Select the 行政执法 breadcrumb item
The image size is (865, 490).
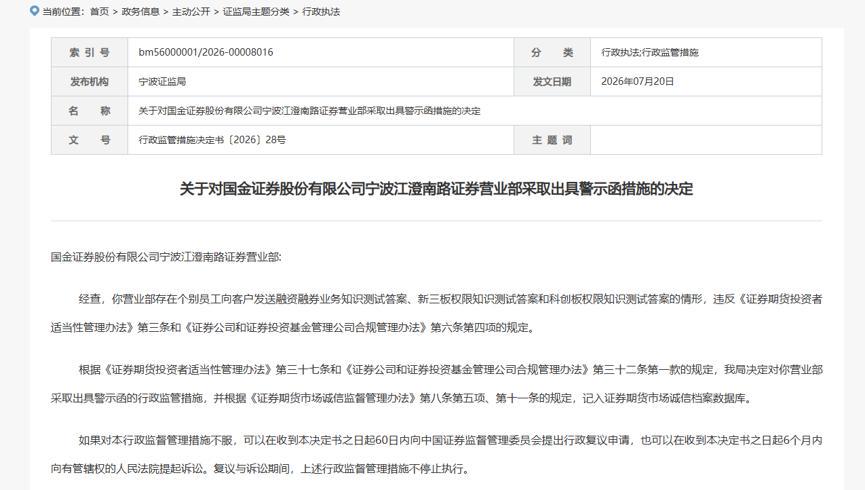point(321,12)
